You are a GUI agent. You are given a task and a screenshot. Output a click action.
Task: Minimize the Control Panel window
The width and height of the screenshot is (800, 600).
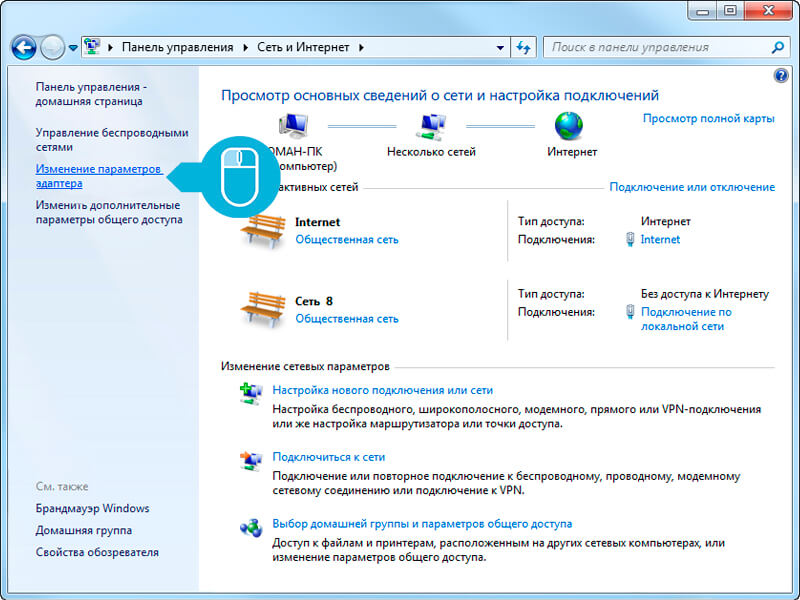pos(702,11)
